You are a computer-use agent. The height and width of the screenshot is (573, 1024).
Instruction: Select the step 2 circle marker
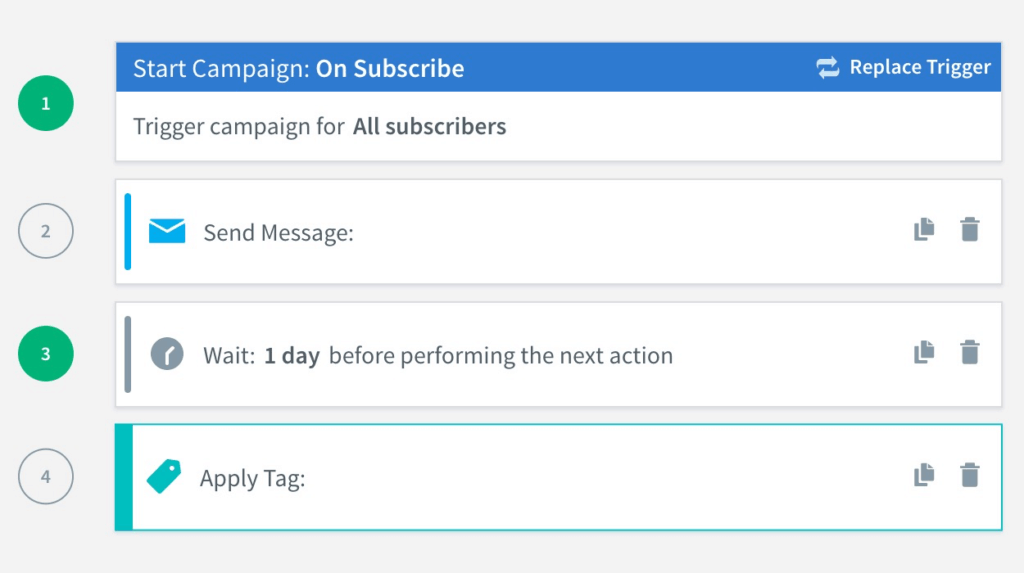coord(46,231)
